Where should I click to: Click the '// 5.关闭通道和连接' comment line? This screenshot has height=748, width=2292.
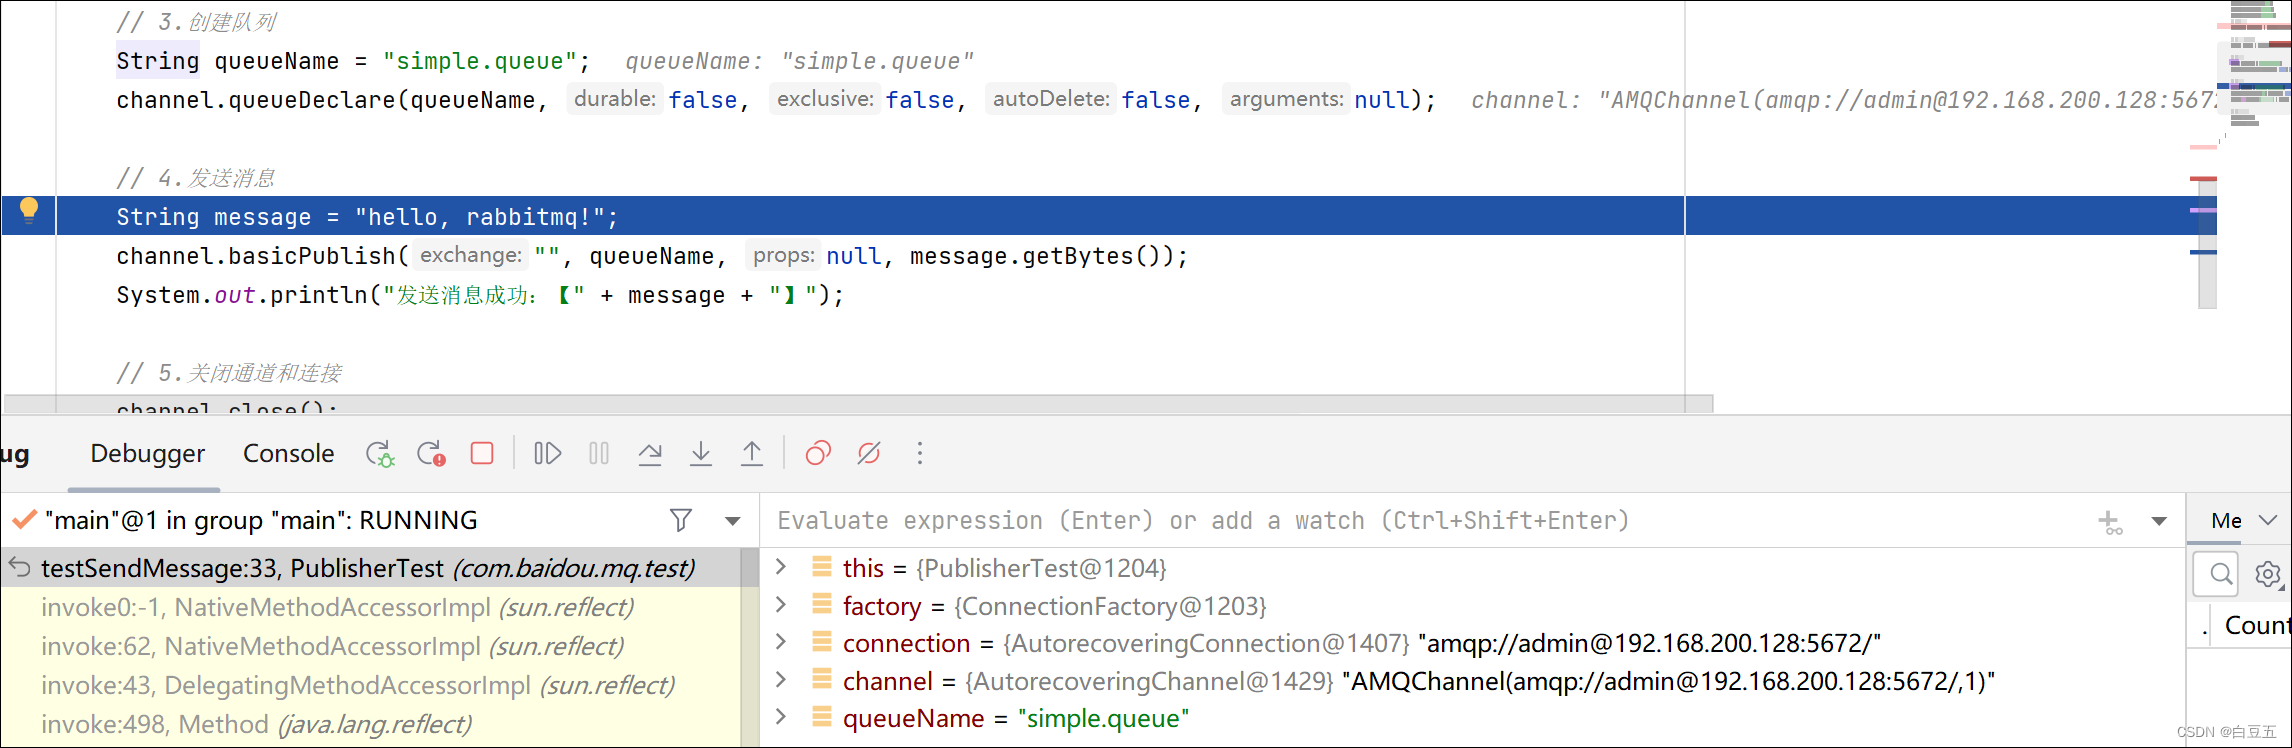coord(229,373)
